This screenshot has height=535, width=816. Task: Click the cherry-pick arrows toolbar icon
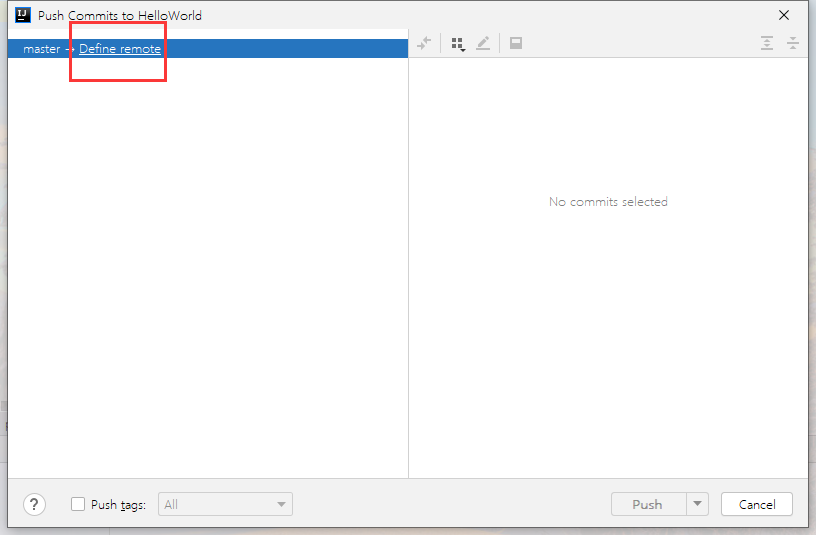click(424, 43)
